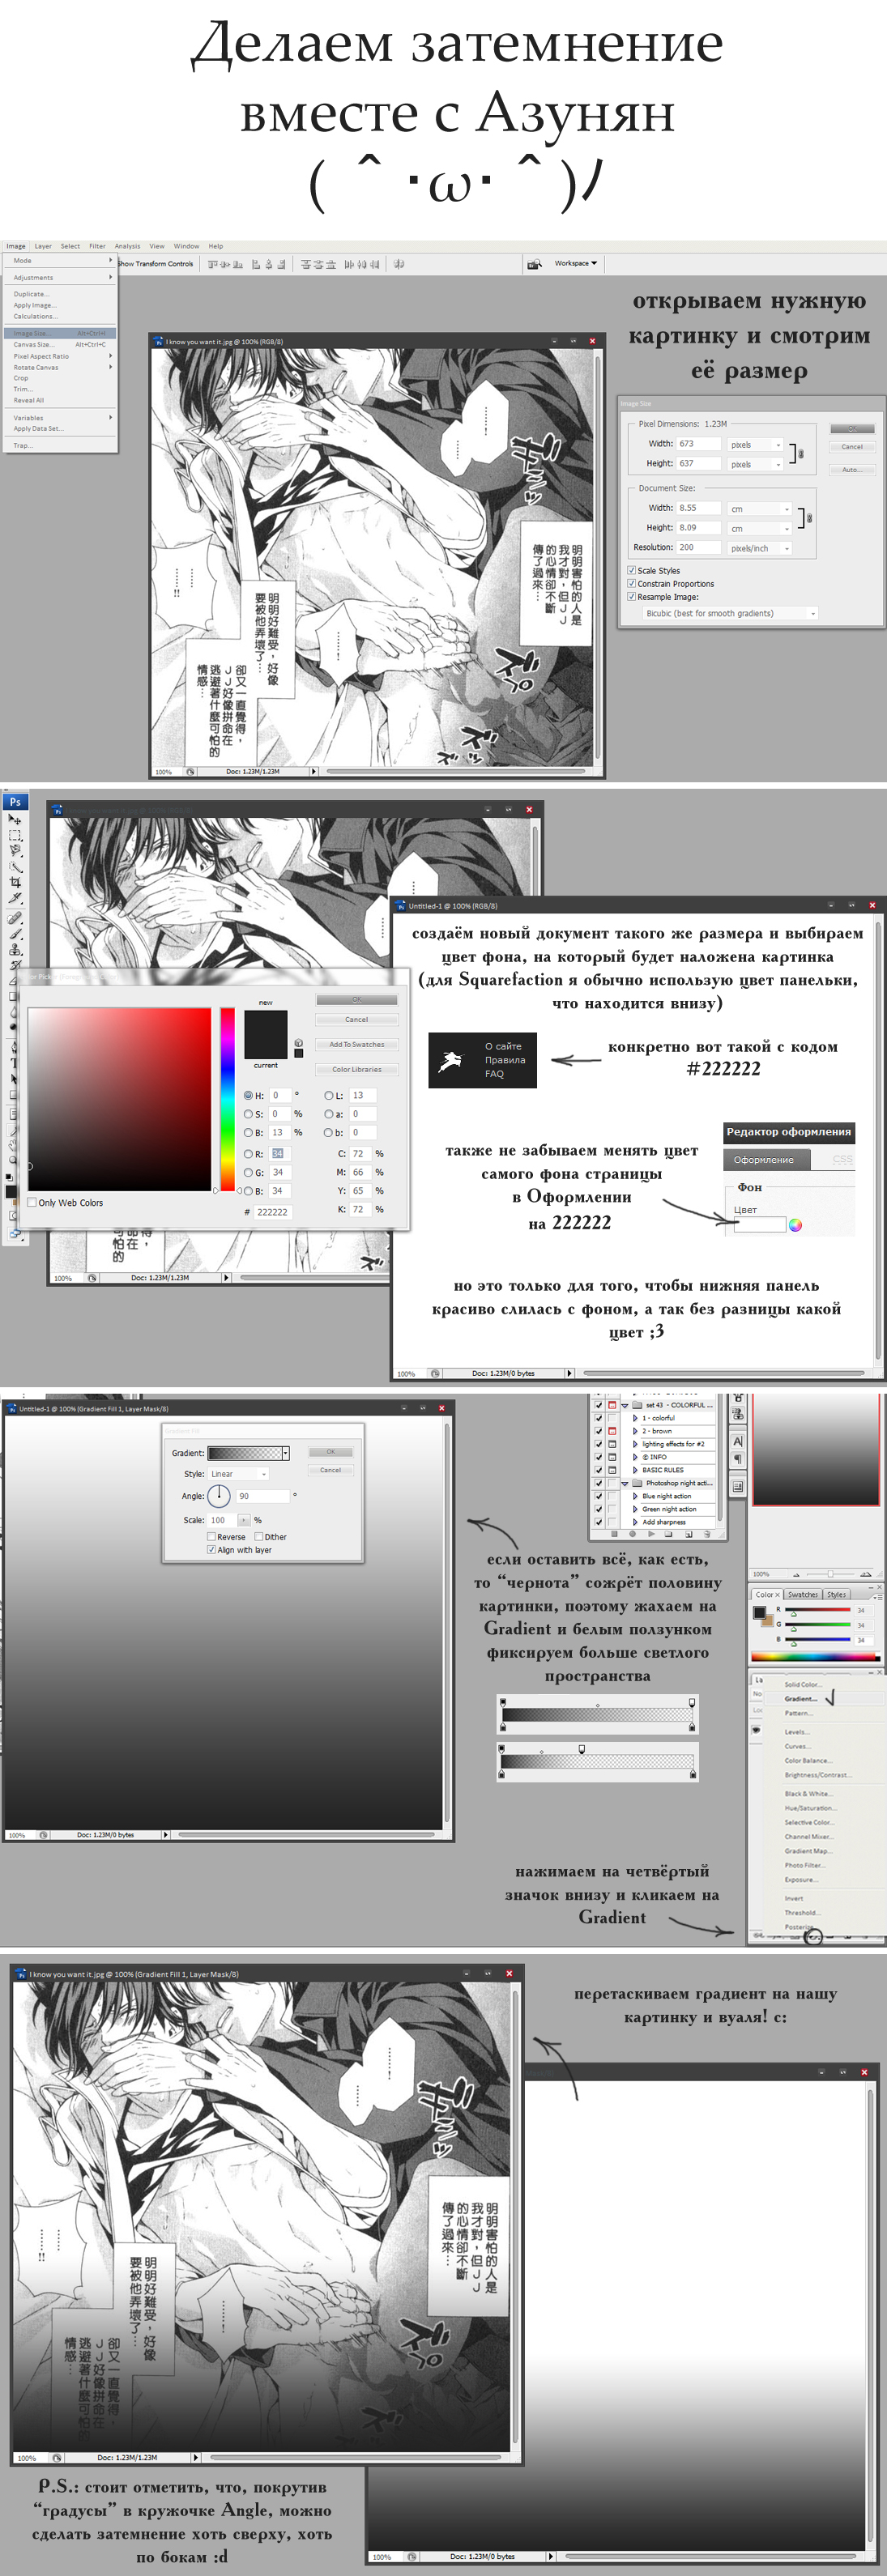Open the Style Linear dropdown
887x2576 pixels.
[238, 1474]
